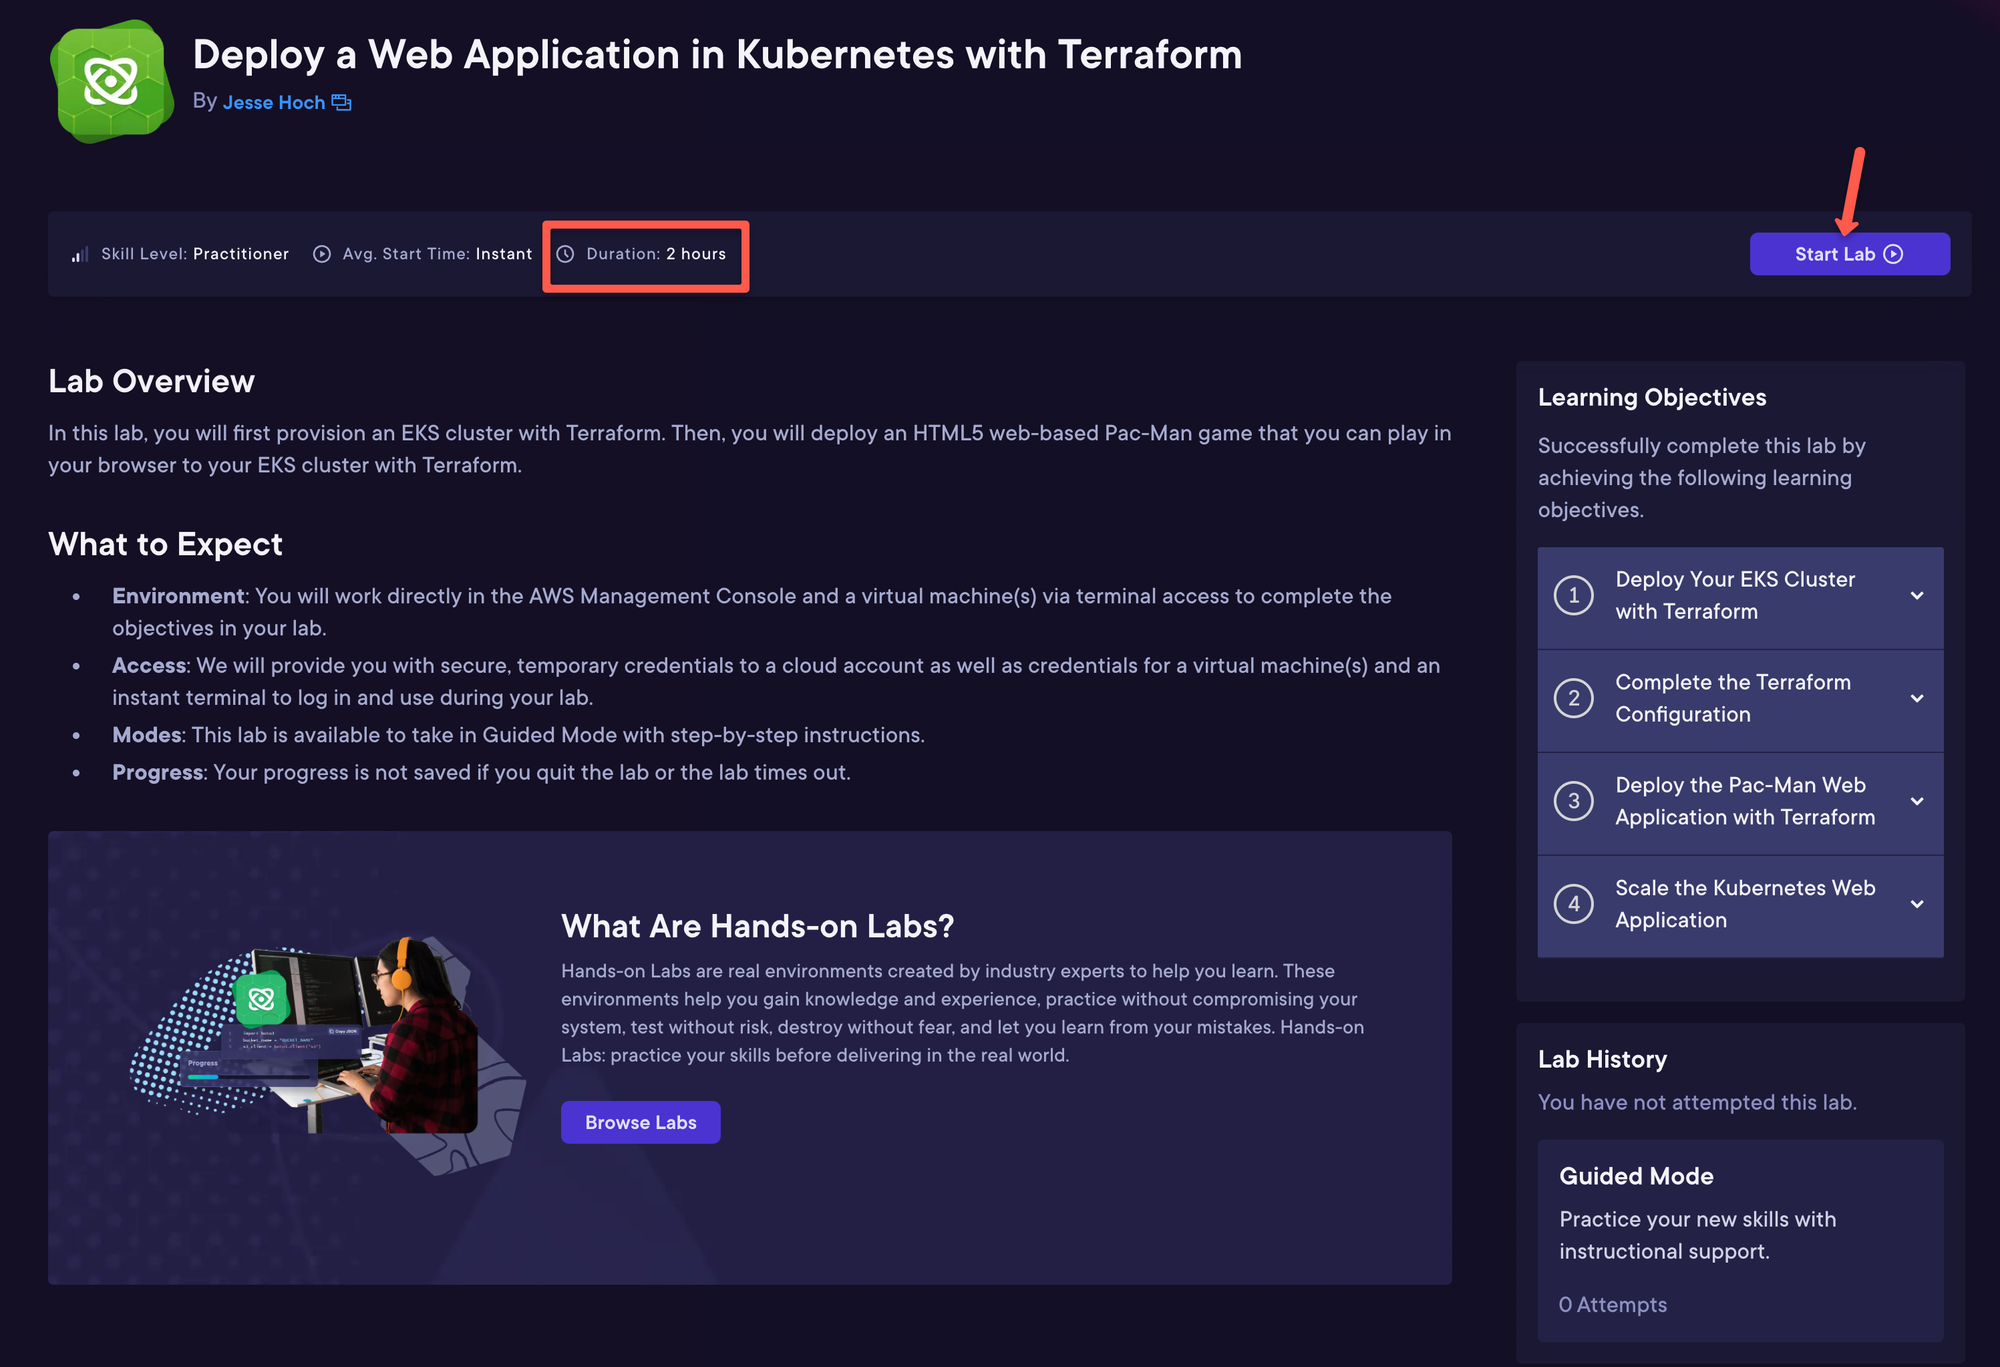Click the author profile icon beside Jesse Hoch
Image resolution: width=2000 pixels, height=1367 pixels.
pos(341,102)
